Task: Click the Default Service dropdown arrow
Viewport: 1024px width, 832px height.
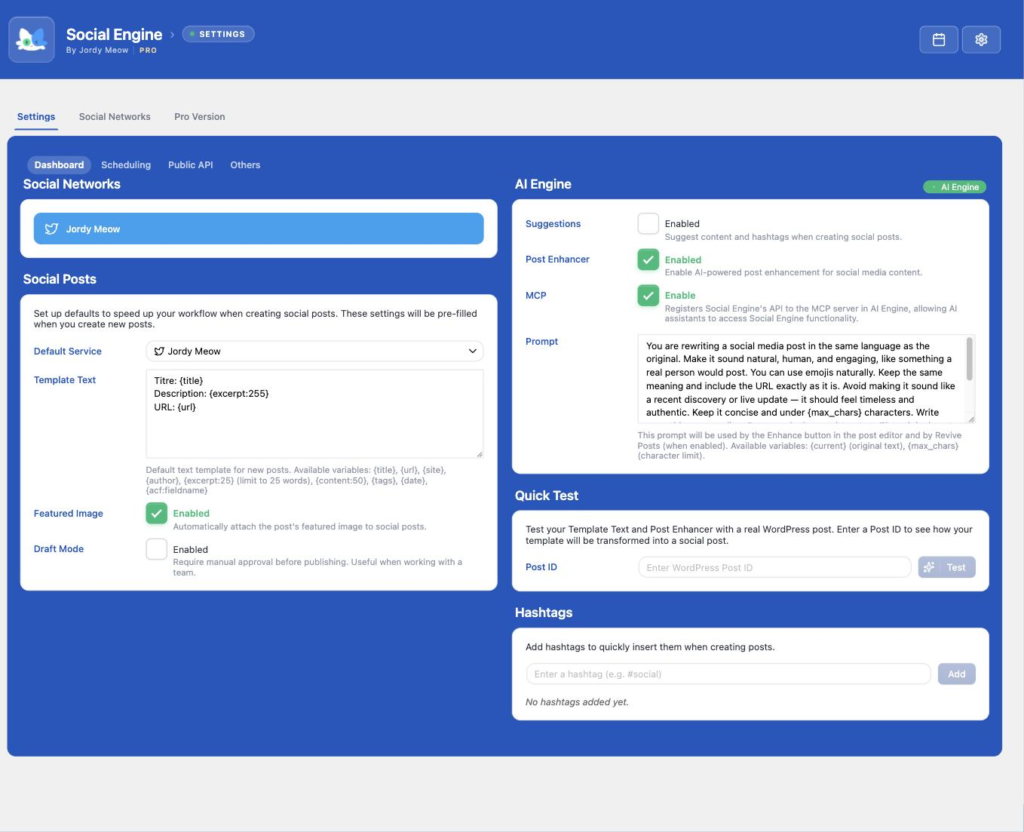Action: pyautogui.click(x=472, y=351)
